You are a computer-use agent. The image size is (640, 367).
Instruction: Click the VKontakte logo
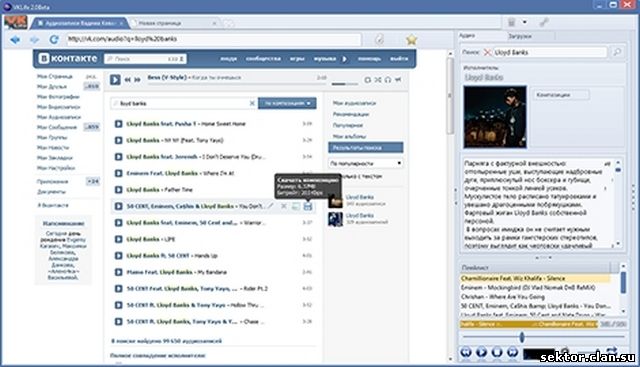click(x=68, y=58)
